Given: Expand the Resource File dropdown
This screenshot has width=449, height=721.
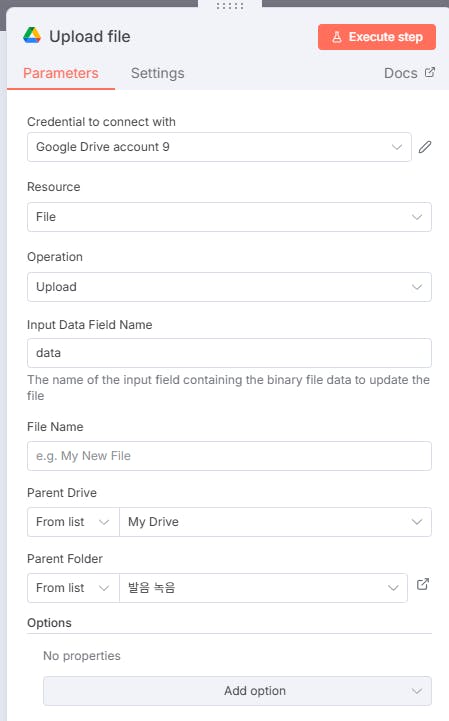Looking at the screenshot, I should [x=229, y=217].
